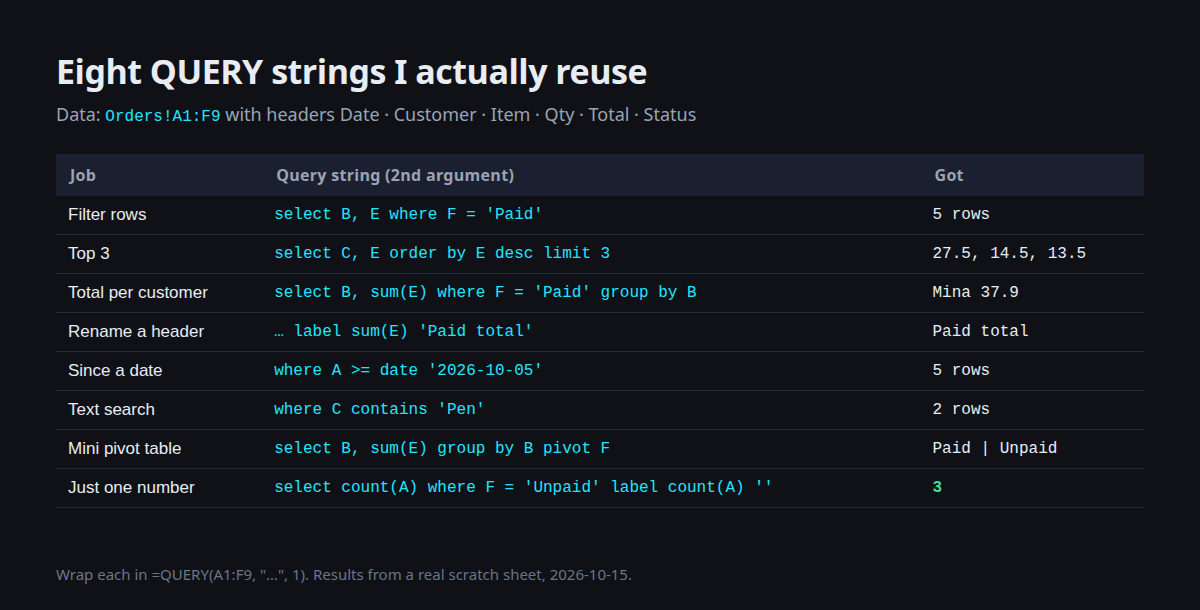Image resolution: width=1200 pixels, height=610 pixels.
Task: Click the 'Rename a header' job cell
Action: [136, 331]
